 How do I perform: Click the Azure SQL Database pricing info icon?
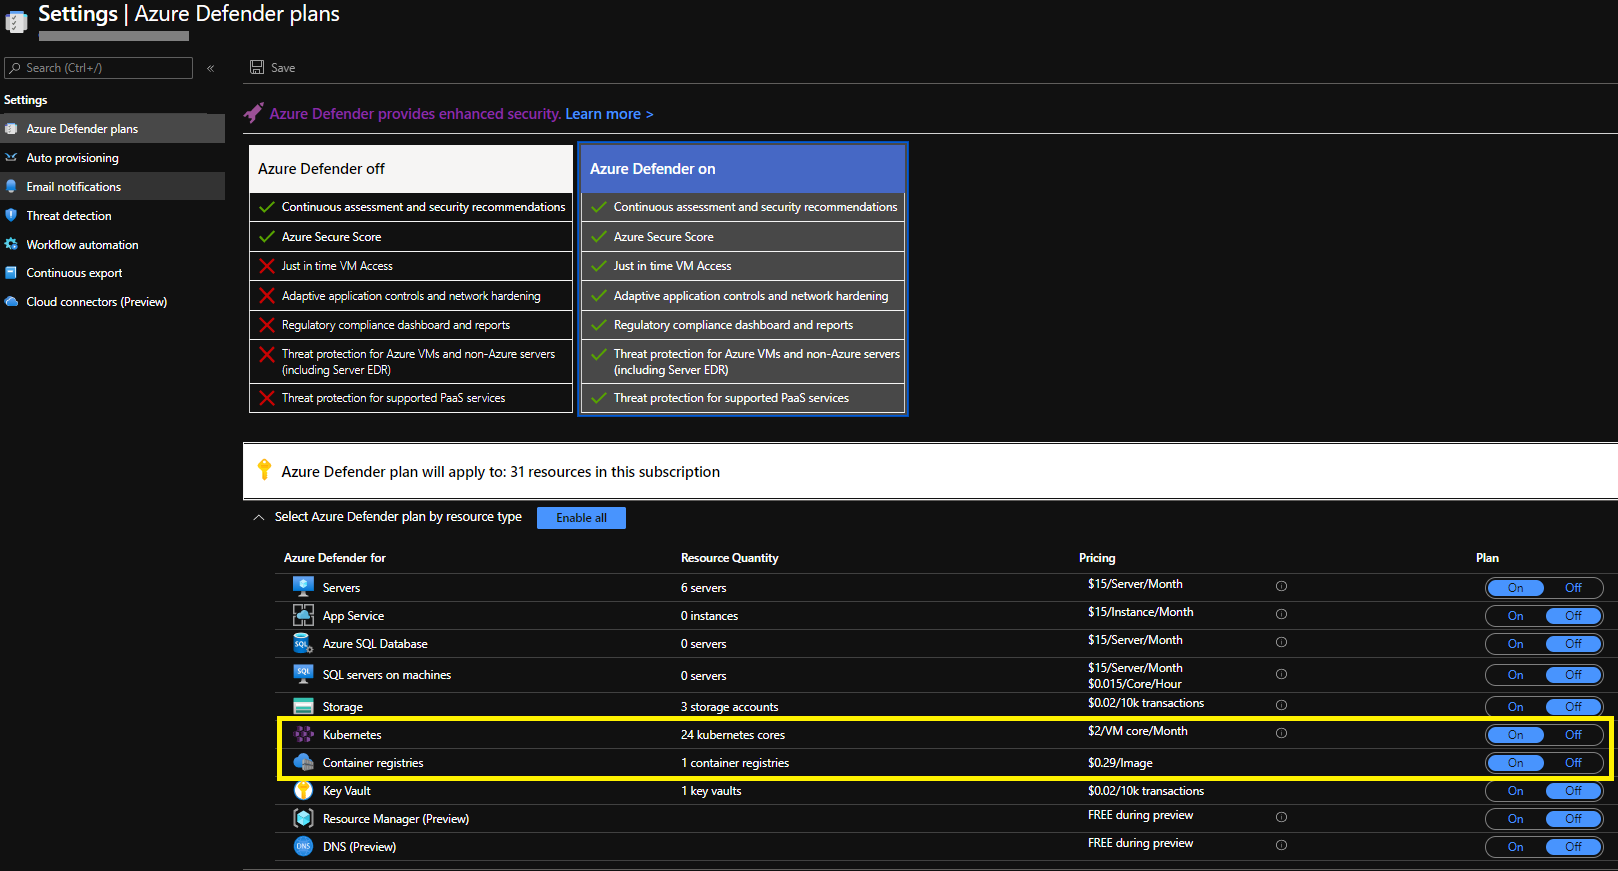coord(1281,642)
